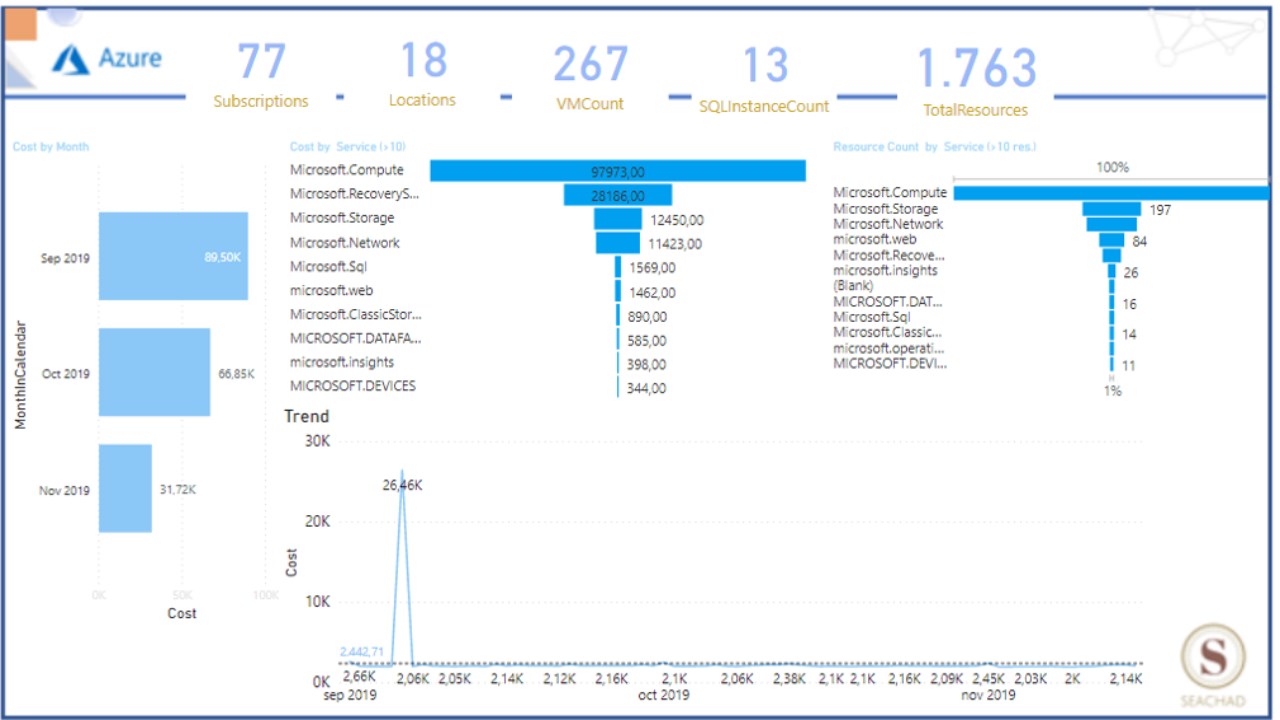
Task: Select the Sep 2019 cost bar
Action: tap(173, 256)
